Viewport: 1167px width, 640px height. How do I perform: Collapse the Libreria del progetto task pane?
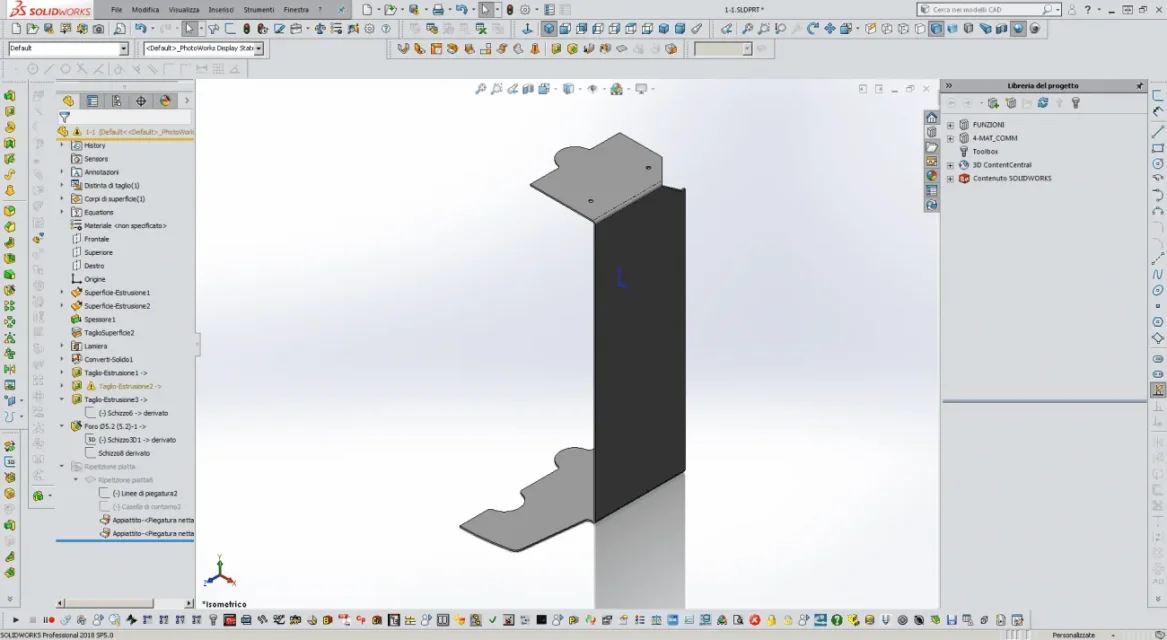coord(949,86)
